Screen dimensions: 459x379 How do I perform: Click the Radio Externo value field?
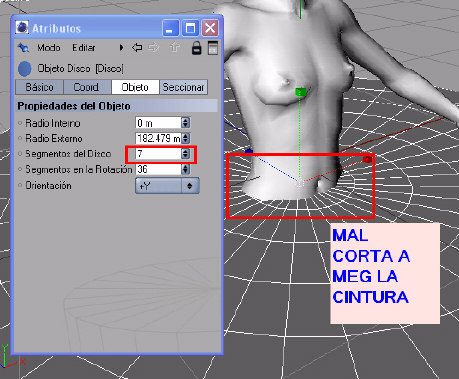click(158, 138)
